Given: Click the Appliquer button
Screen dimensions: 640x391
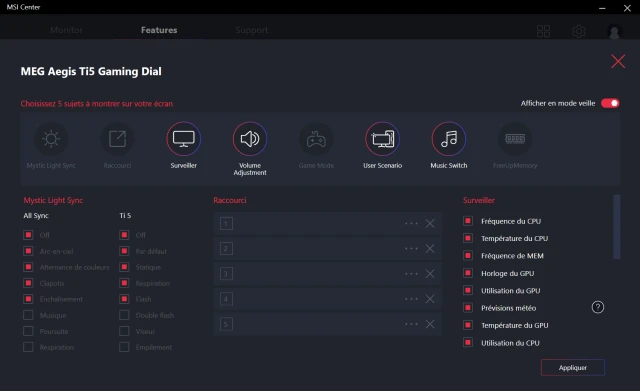Looking at the screenshot, I should click(573, 367).
